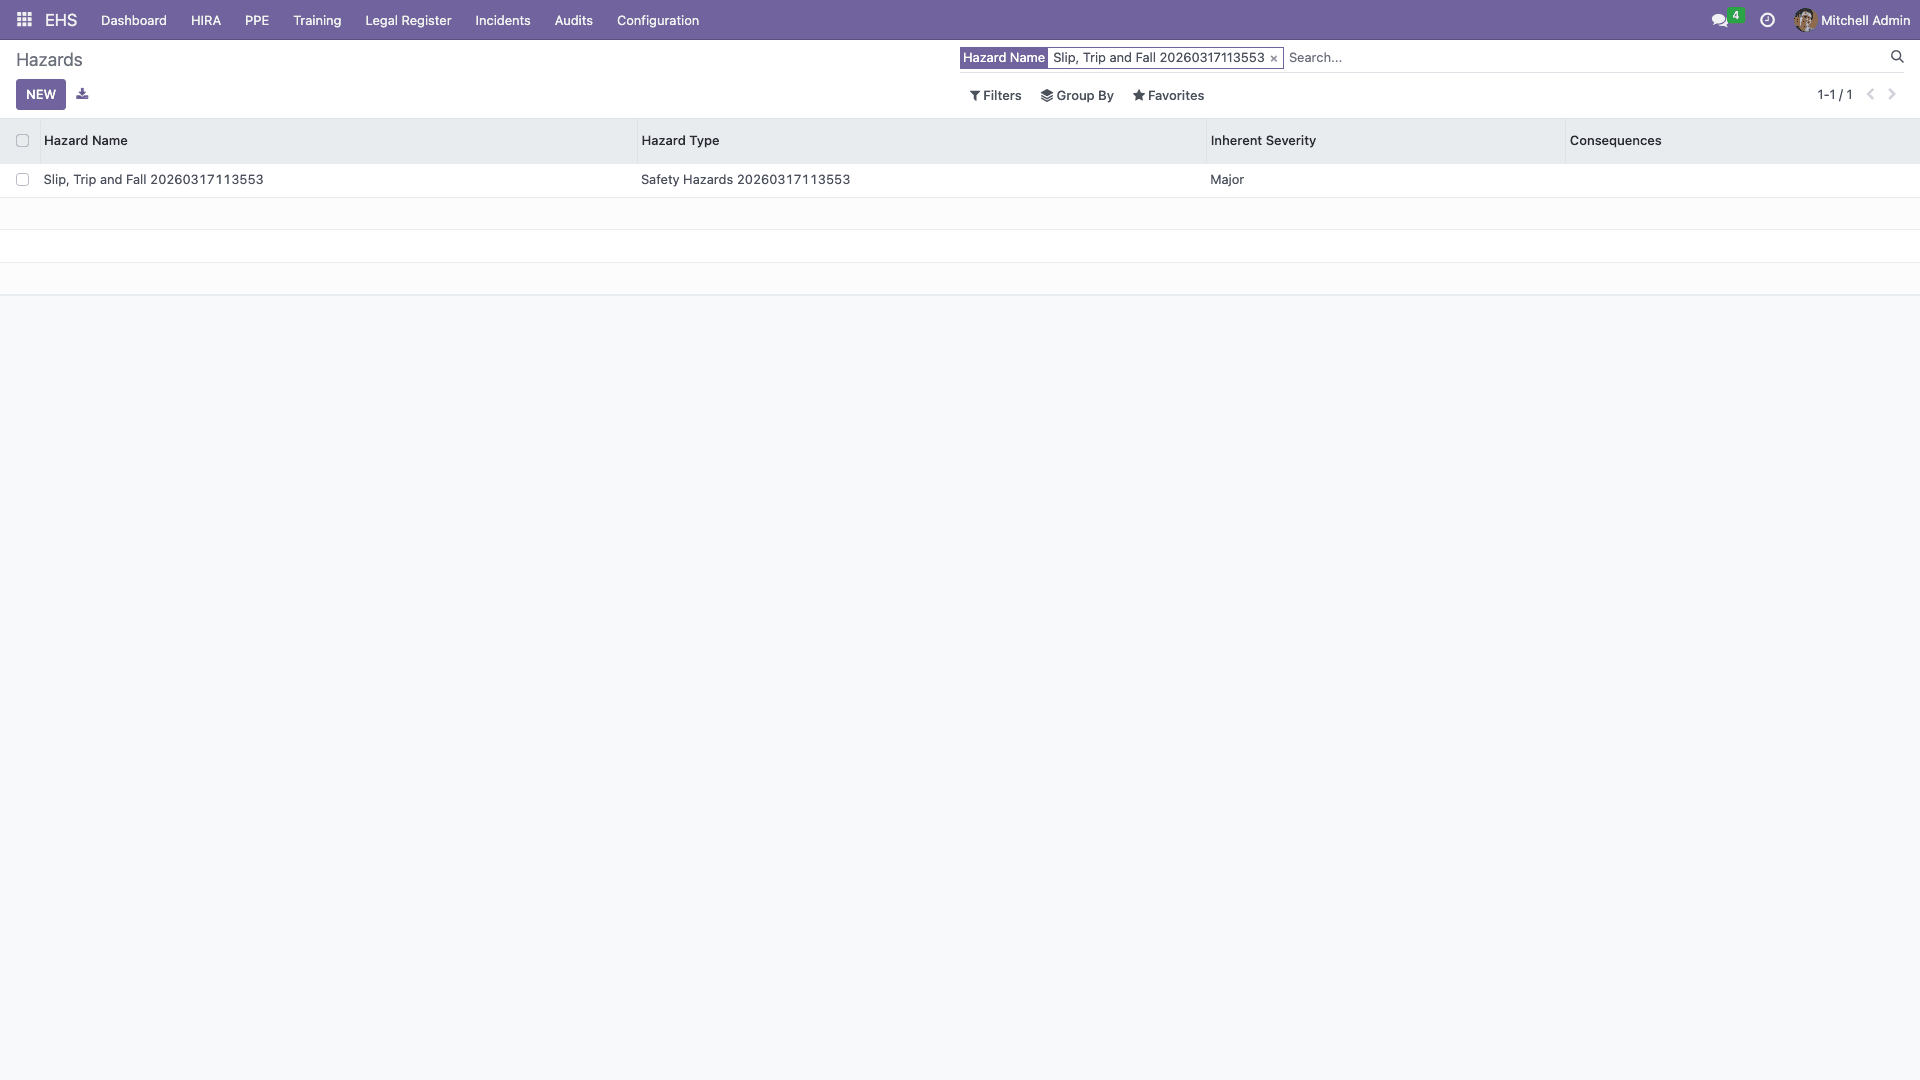Go to previous page arrow
Screen dimensions: 1920x1080
coord(1870,94)
